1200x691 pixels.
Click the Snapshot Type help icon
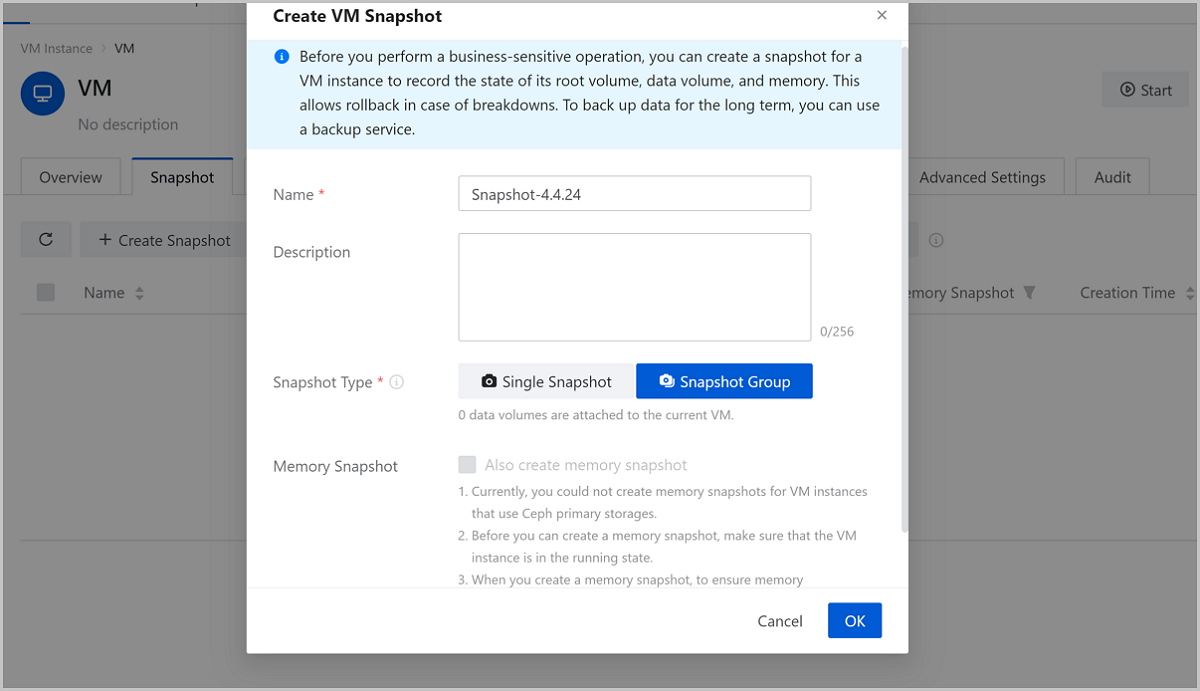[x=397, y=382]
